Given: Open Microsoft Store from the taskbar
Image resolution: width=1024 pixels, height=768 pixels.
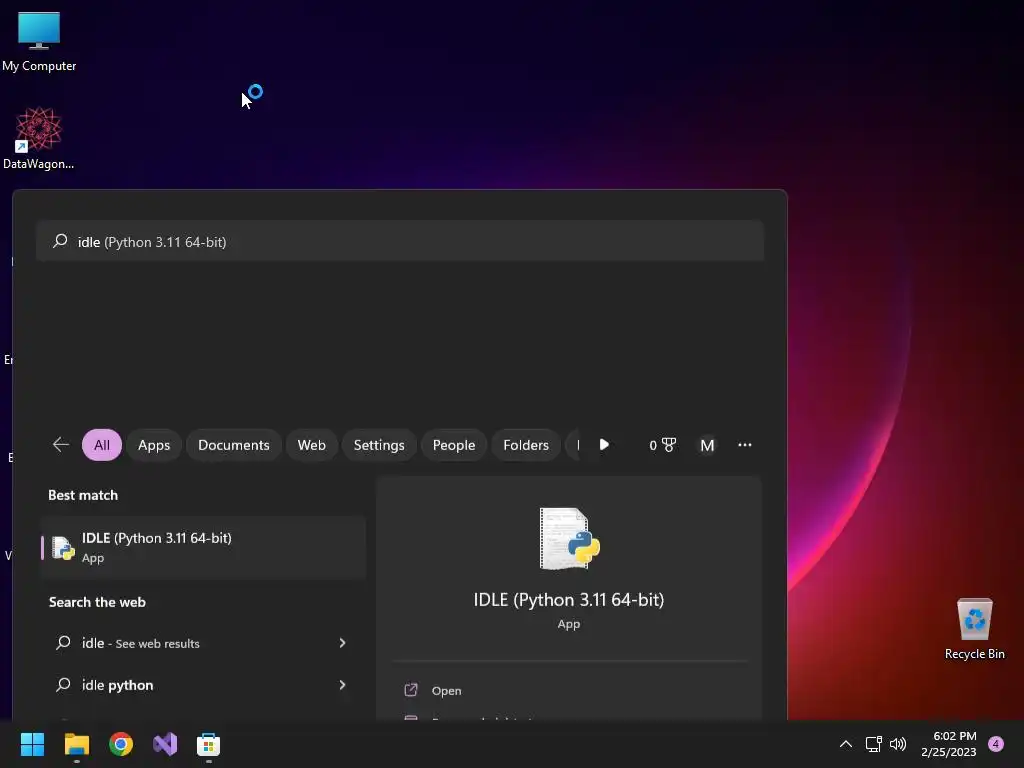Looking at the screenshot, I should pyautogui.click(x=208, y=744).
